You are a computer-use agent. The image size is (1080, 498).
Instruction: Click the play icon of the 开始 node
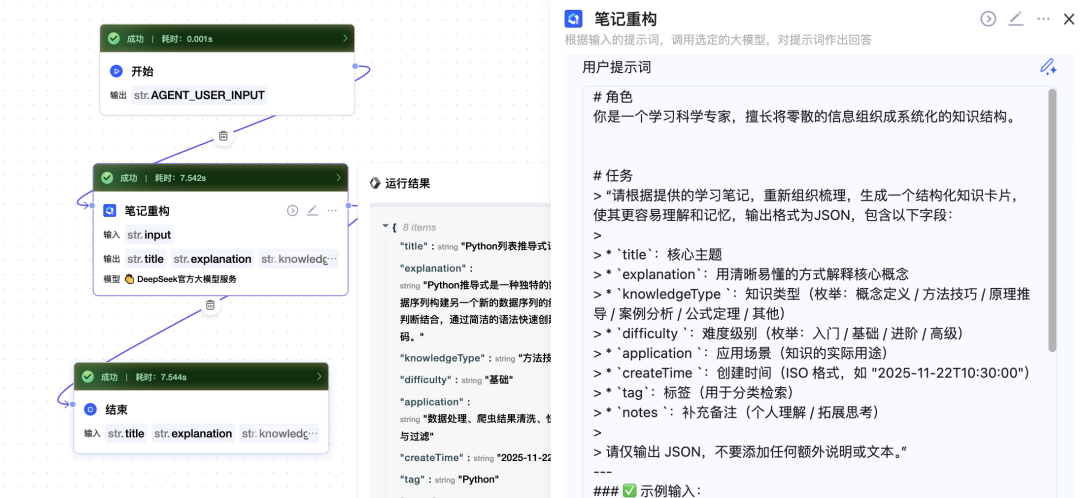click(x=116, y=71)
